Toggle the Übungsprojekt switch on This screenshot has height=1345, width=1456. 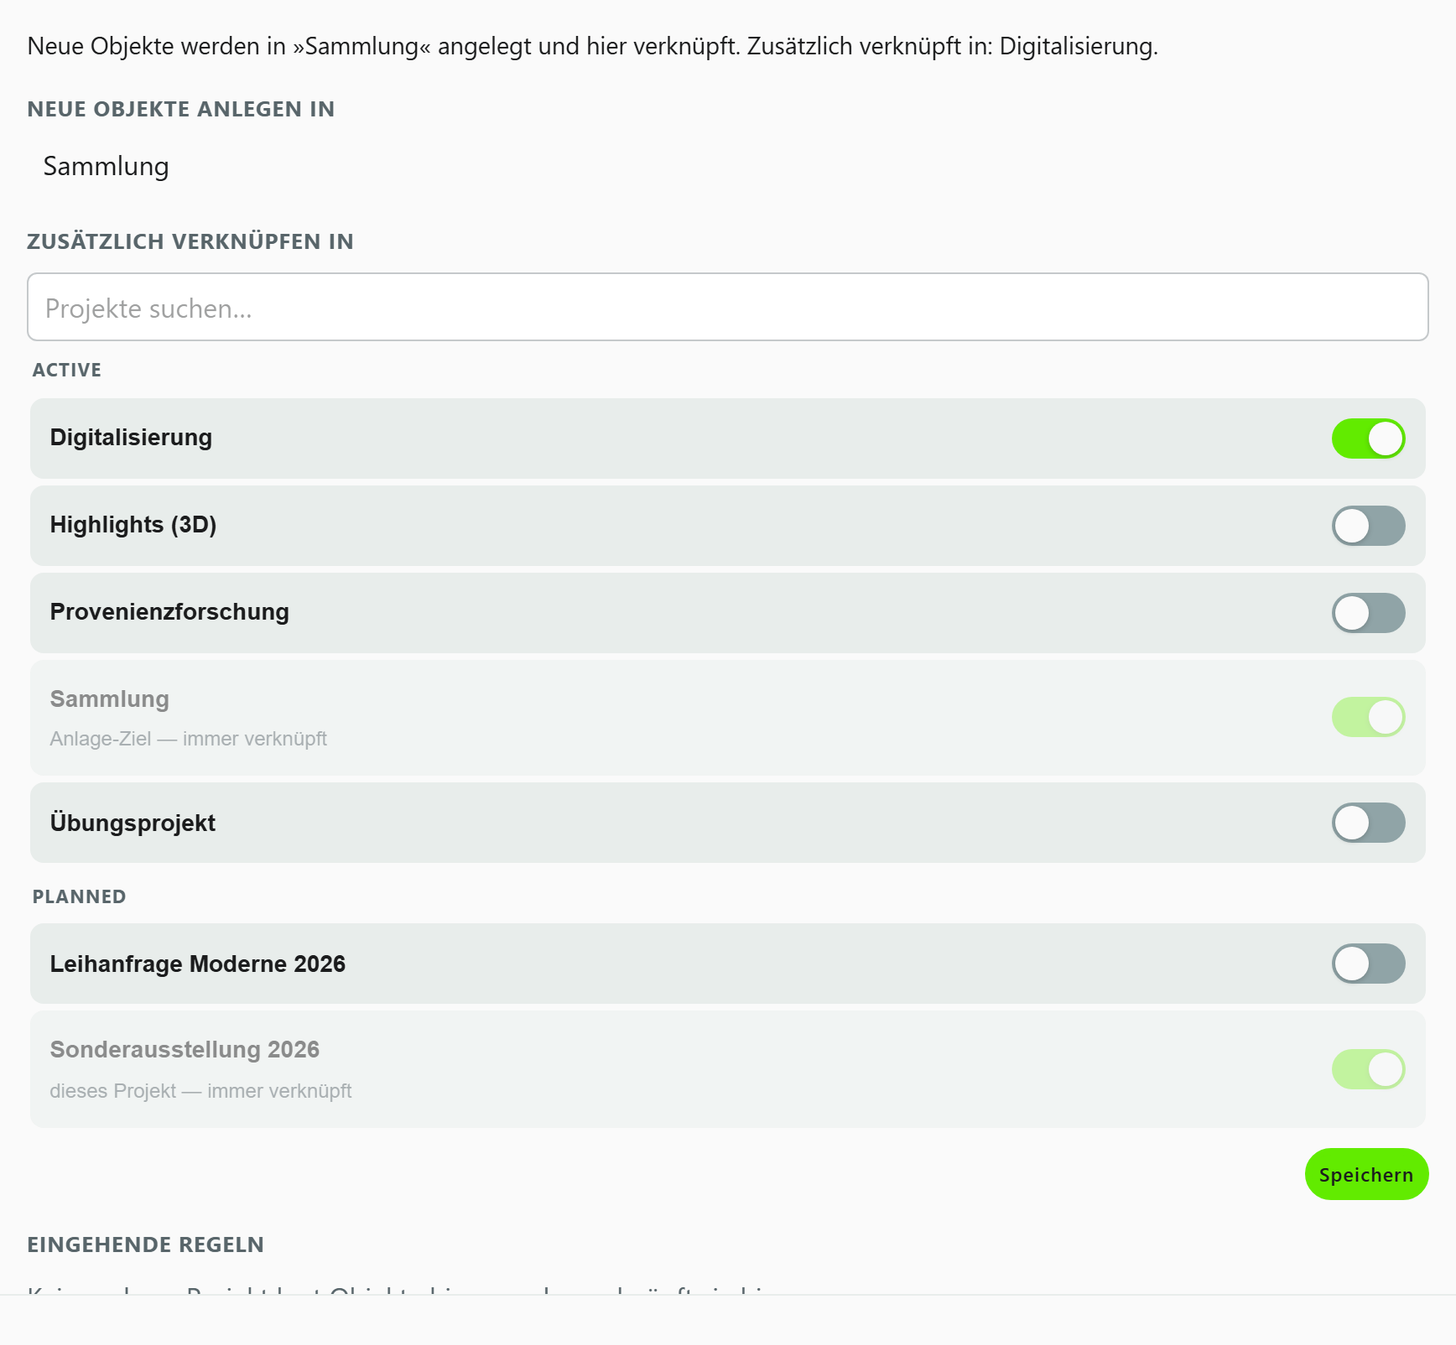click(x=1368, y=822)
